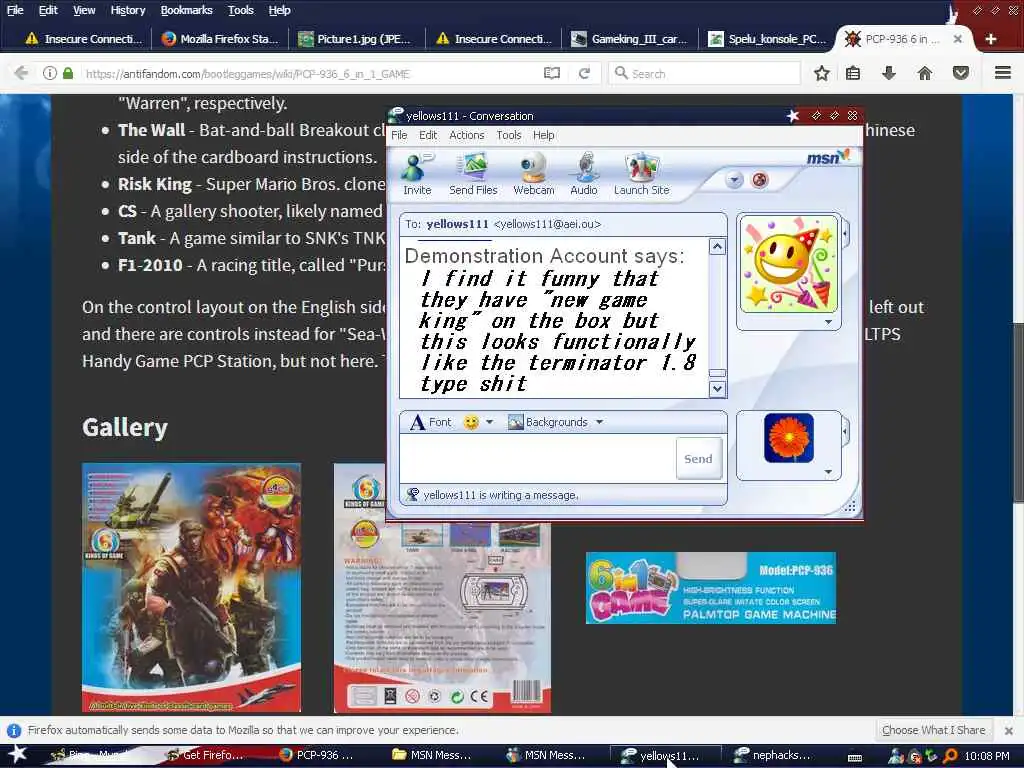Open the Actions menu in the conversation window

coord(466,135)
